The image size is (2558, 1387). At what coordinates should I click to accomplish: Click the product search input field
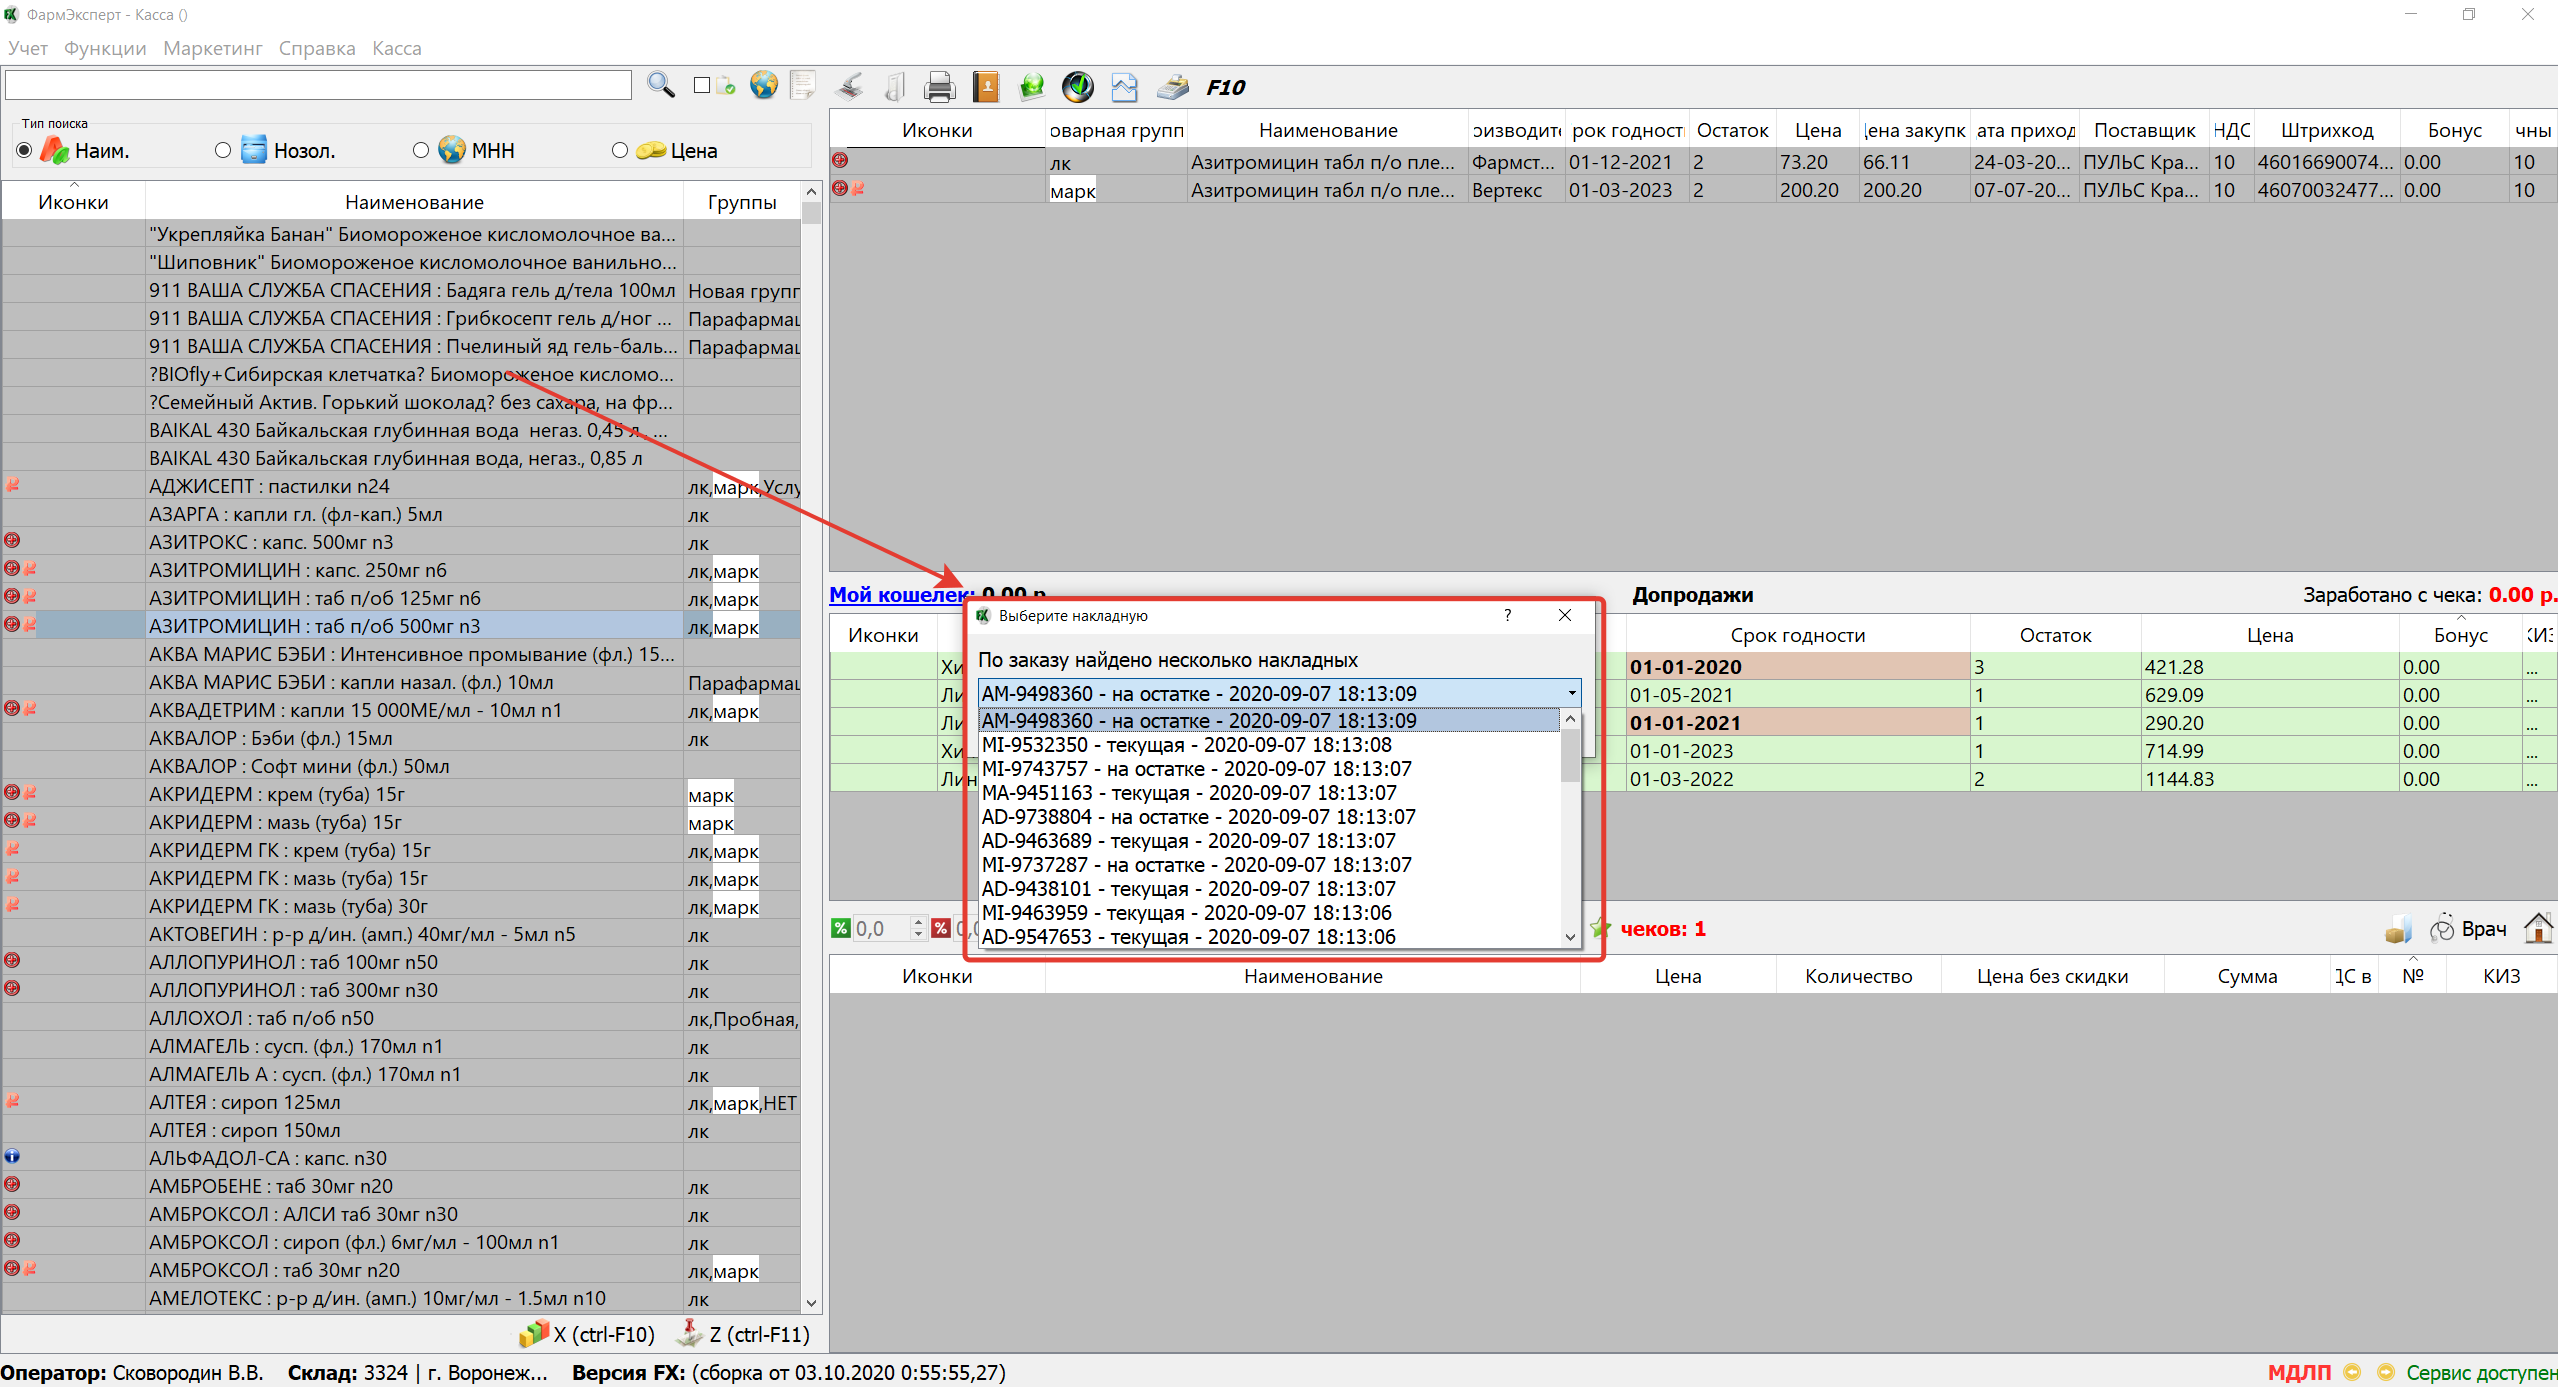click(318, 86)
